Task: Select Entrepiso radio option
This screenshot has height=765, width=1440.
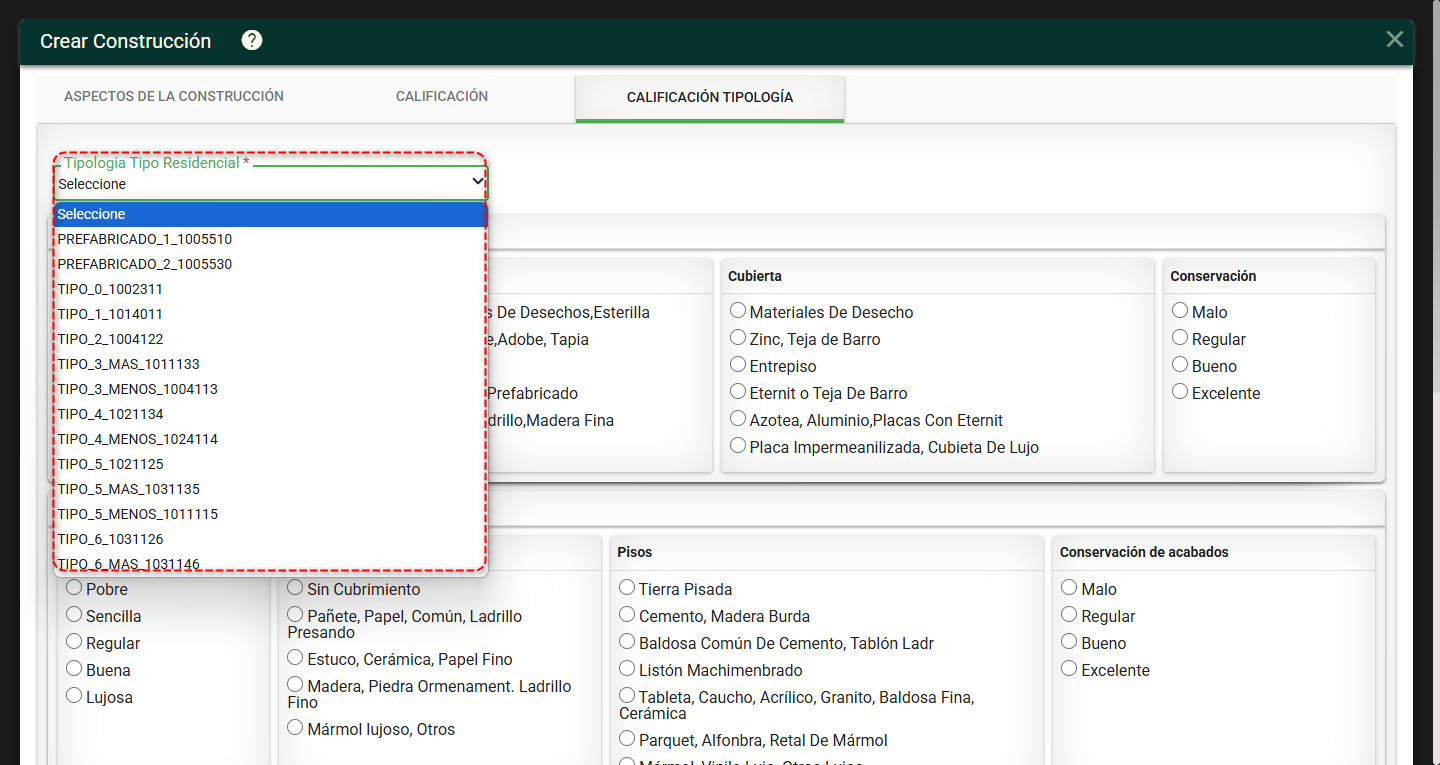Action: 738,365
